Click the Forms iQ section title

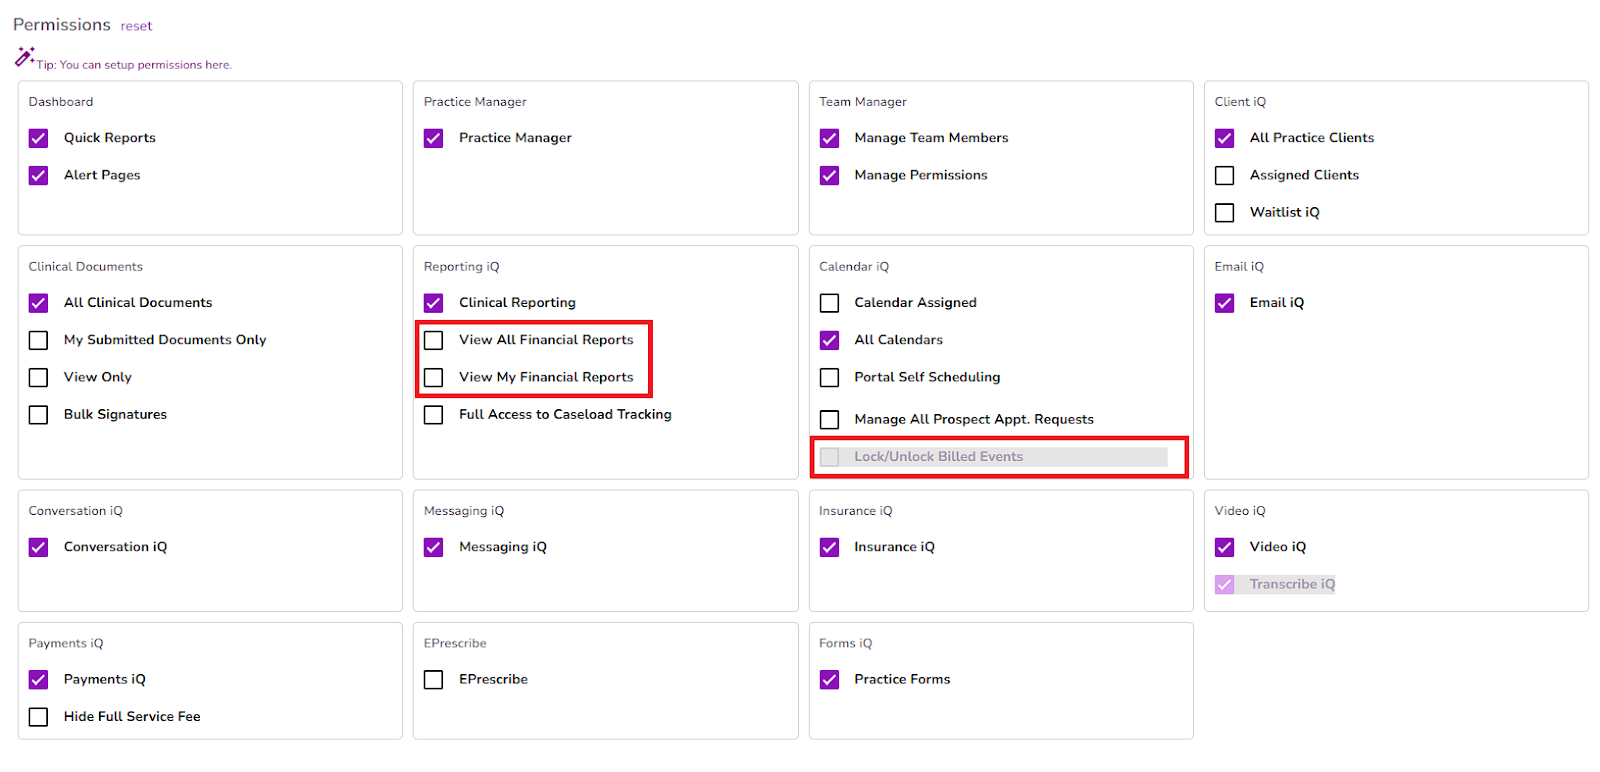(845, 644)
